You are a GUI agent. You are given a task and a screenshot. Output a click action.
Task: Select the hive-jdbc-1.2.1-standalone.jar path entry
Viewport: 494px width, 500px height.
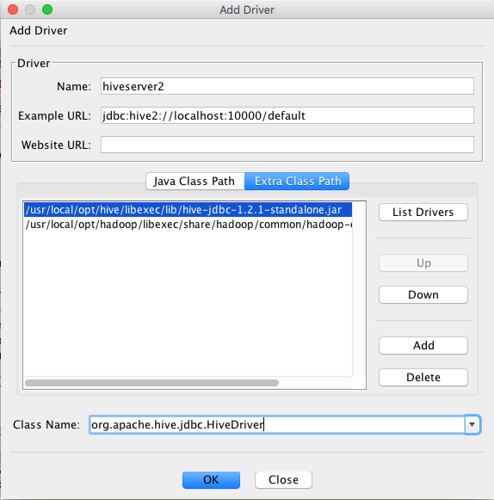click(188, 210)
